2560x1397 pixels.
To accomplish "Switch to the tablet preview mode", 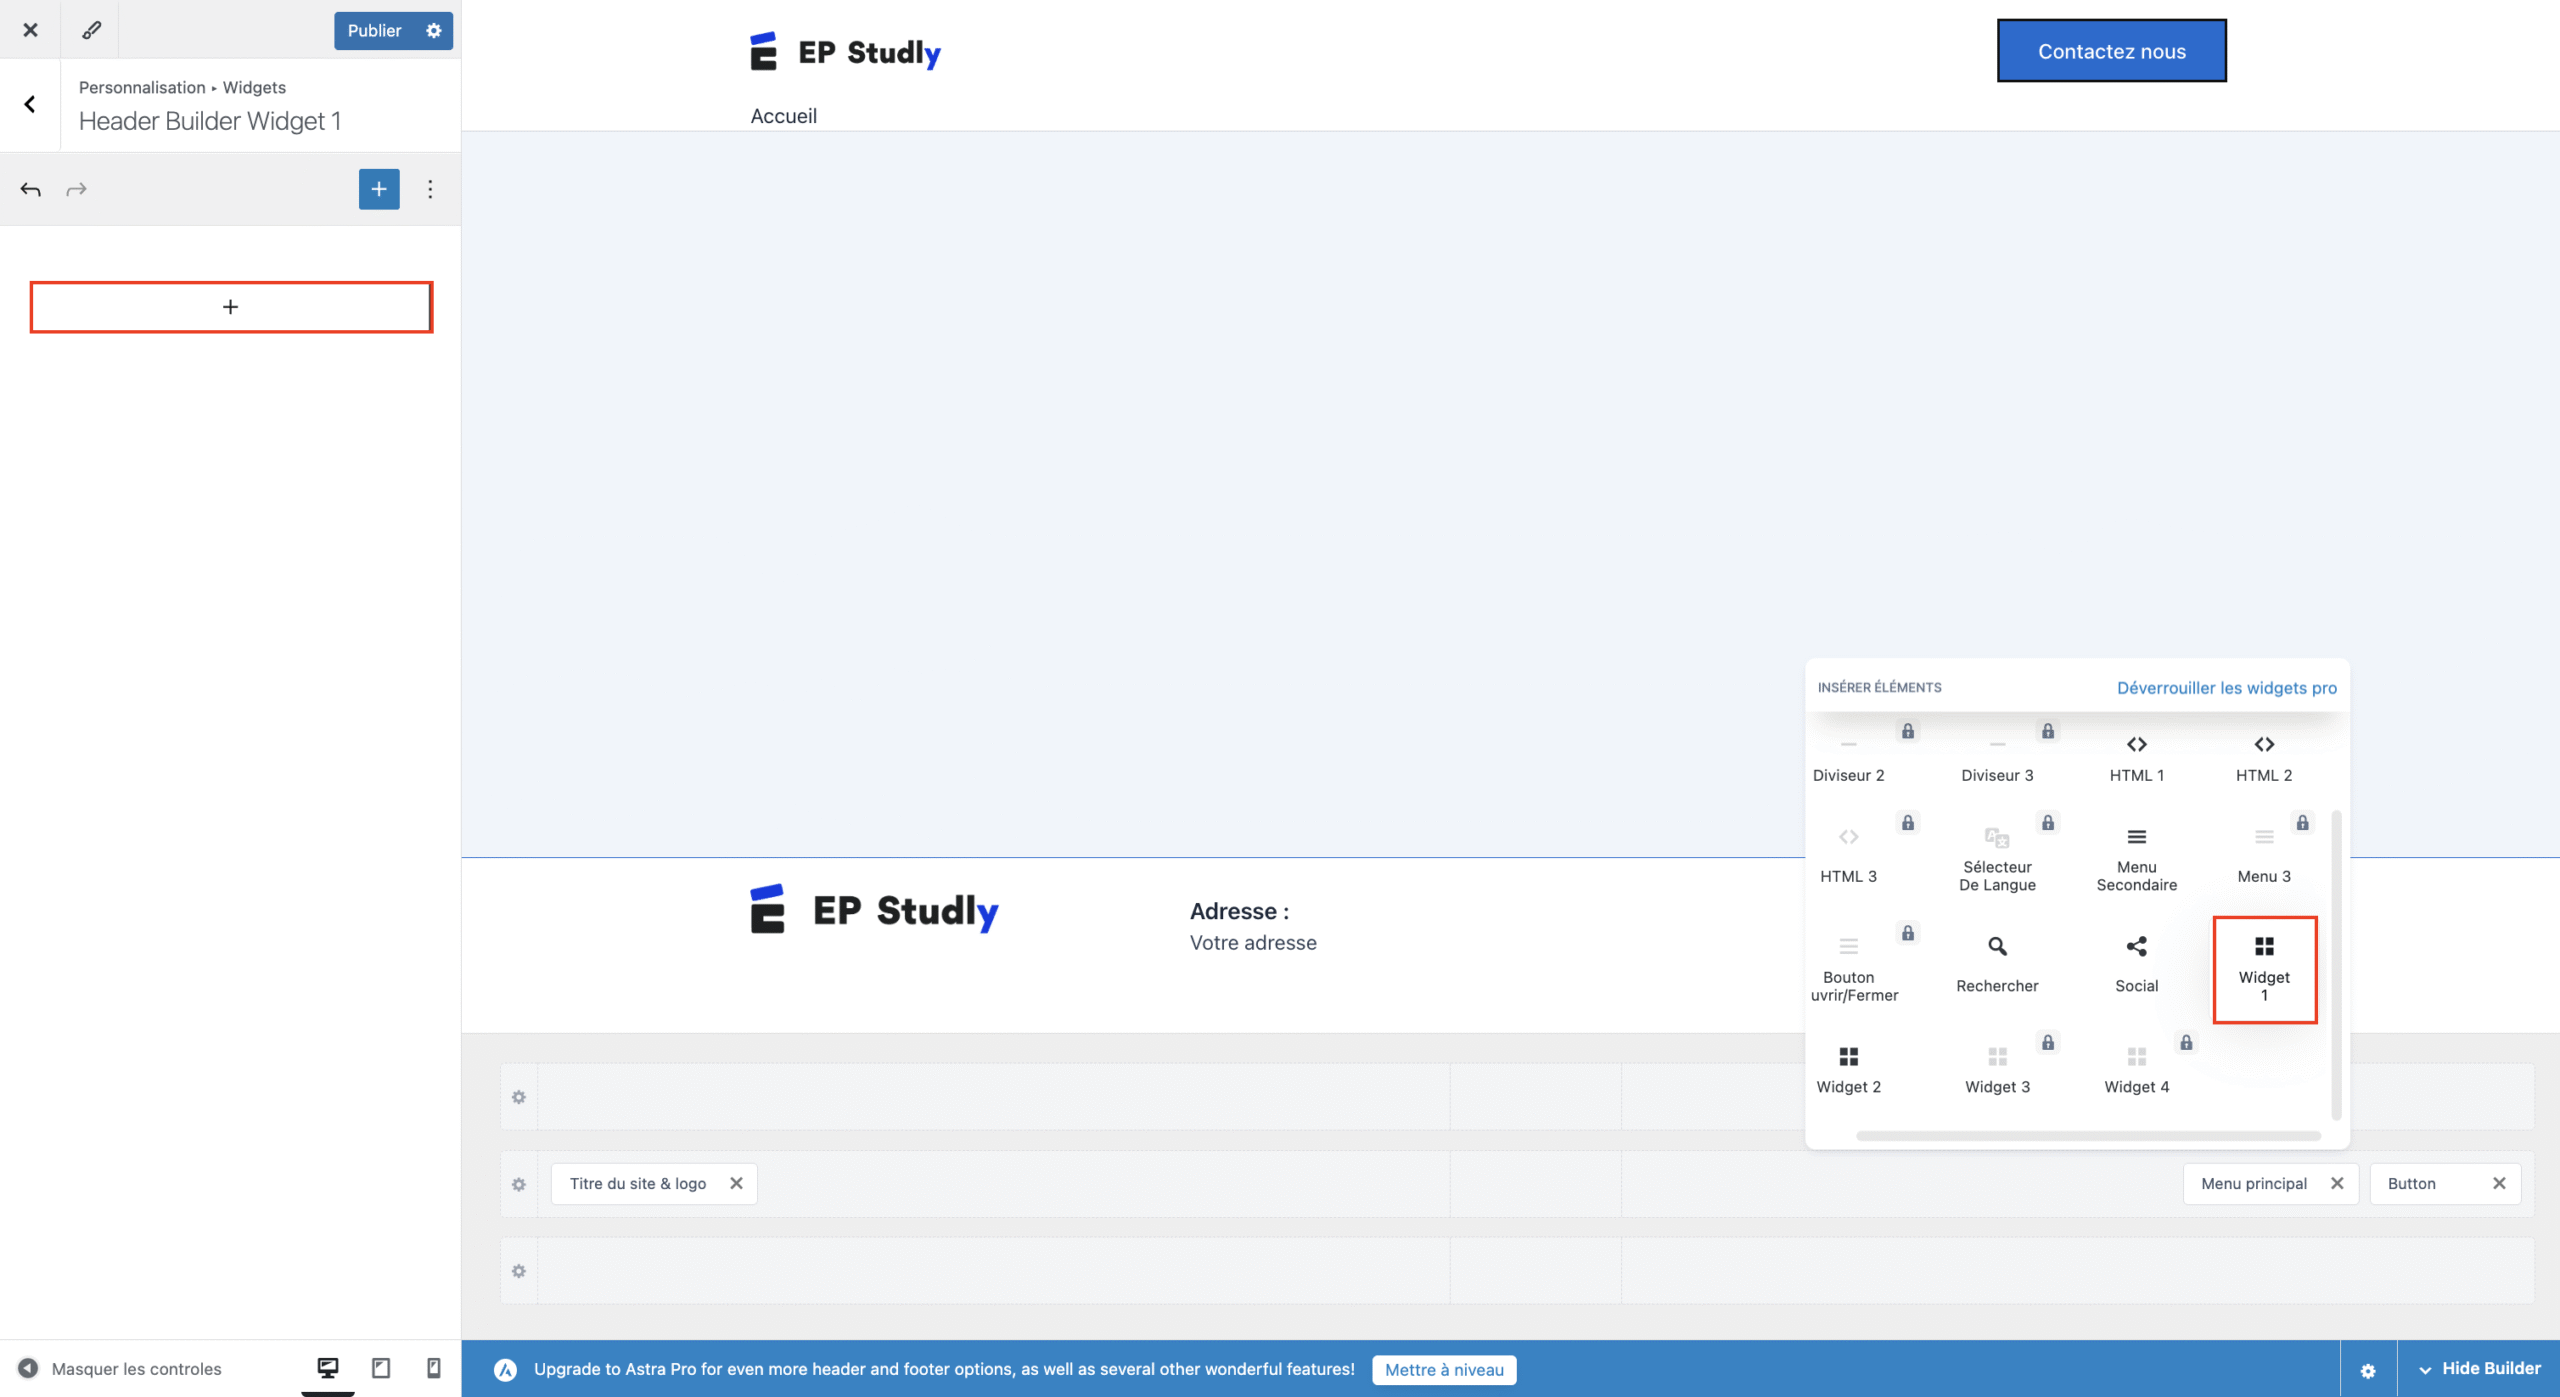I will 381,1367.
